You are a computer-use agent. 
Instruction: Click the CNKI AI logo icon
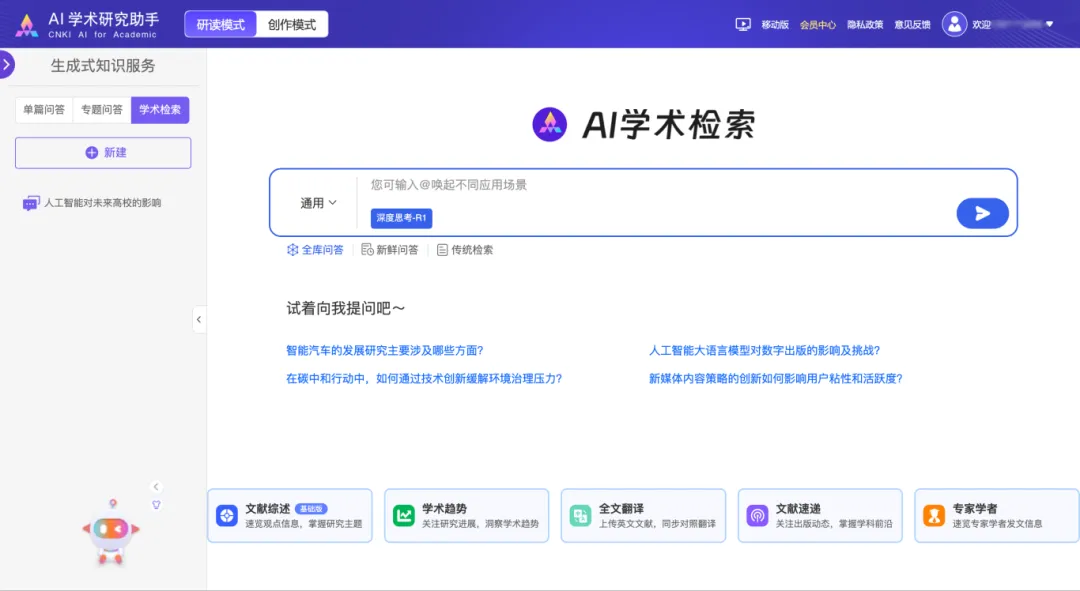pyautogui.click(x=27, y=25)
